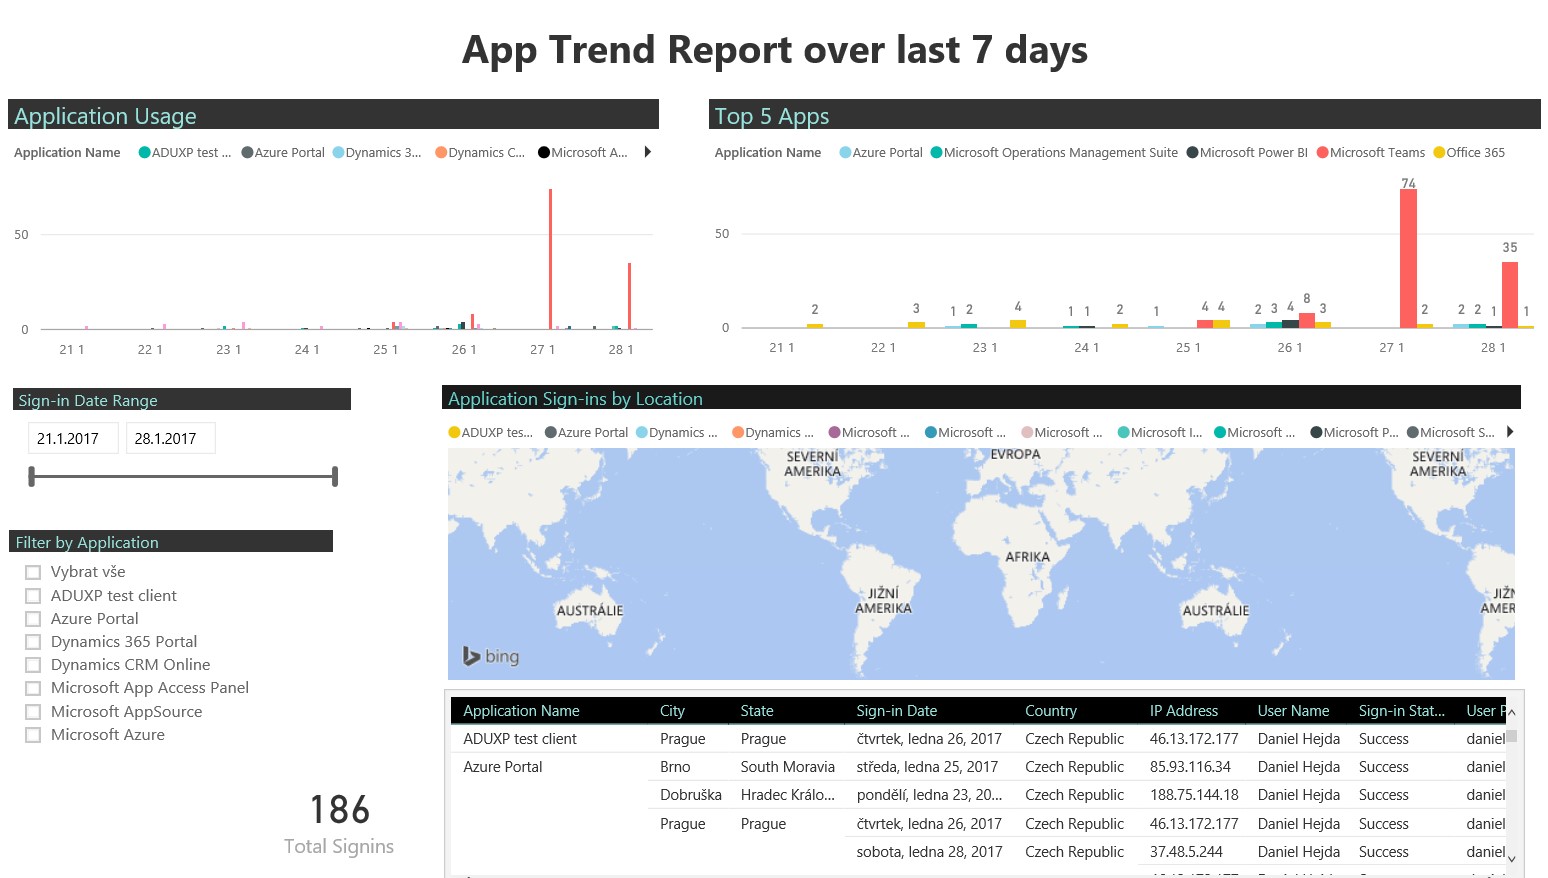Screen dimensions: 1548x878
Task: Click the Microsoft Teams bar labeled 74
Action: tap(1408, 258)
